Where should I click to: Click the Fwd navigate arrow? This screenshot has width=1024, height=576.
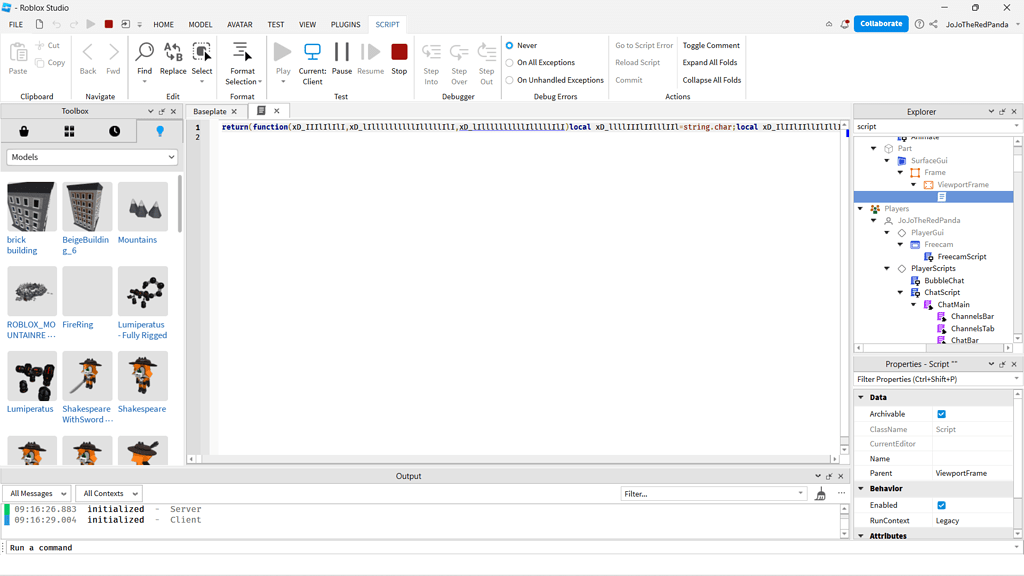click(113, 52)
